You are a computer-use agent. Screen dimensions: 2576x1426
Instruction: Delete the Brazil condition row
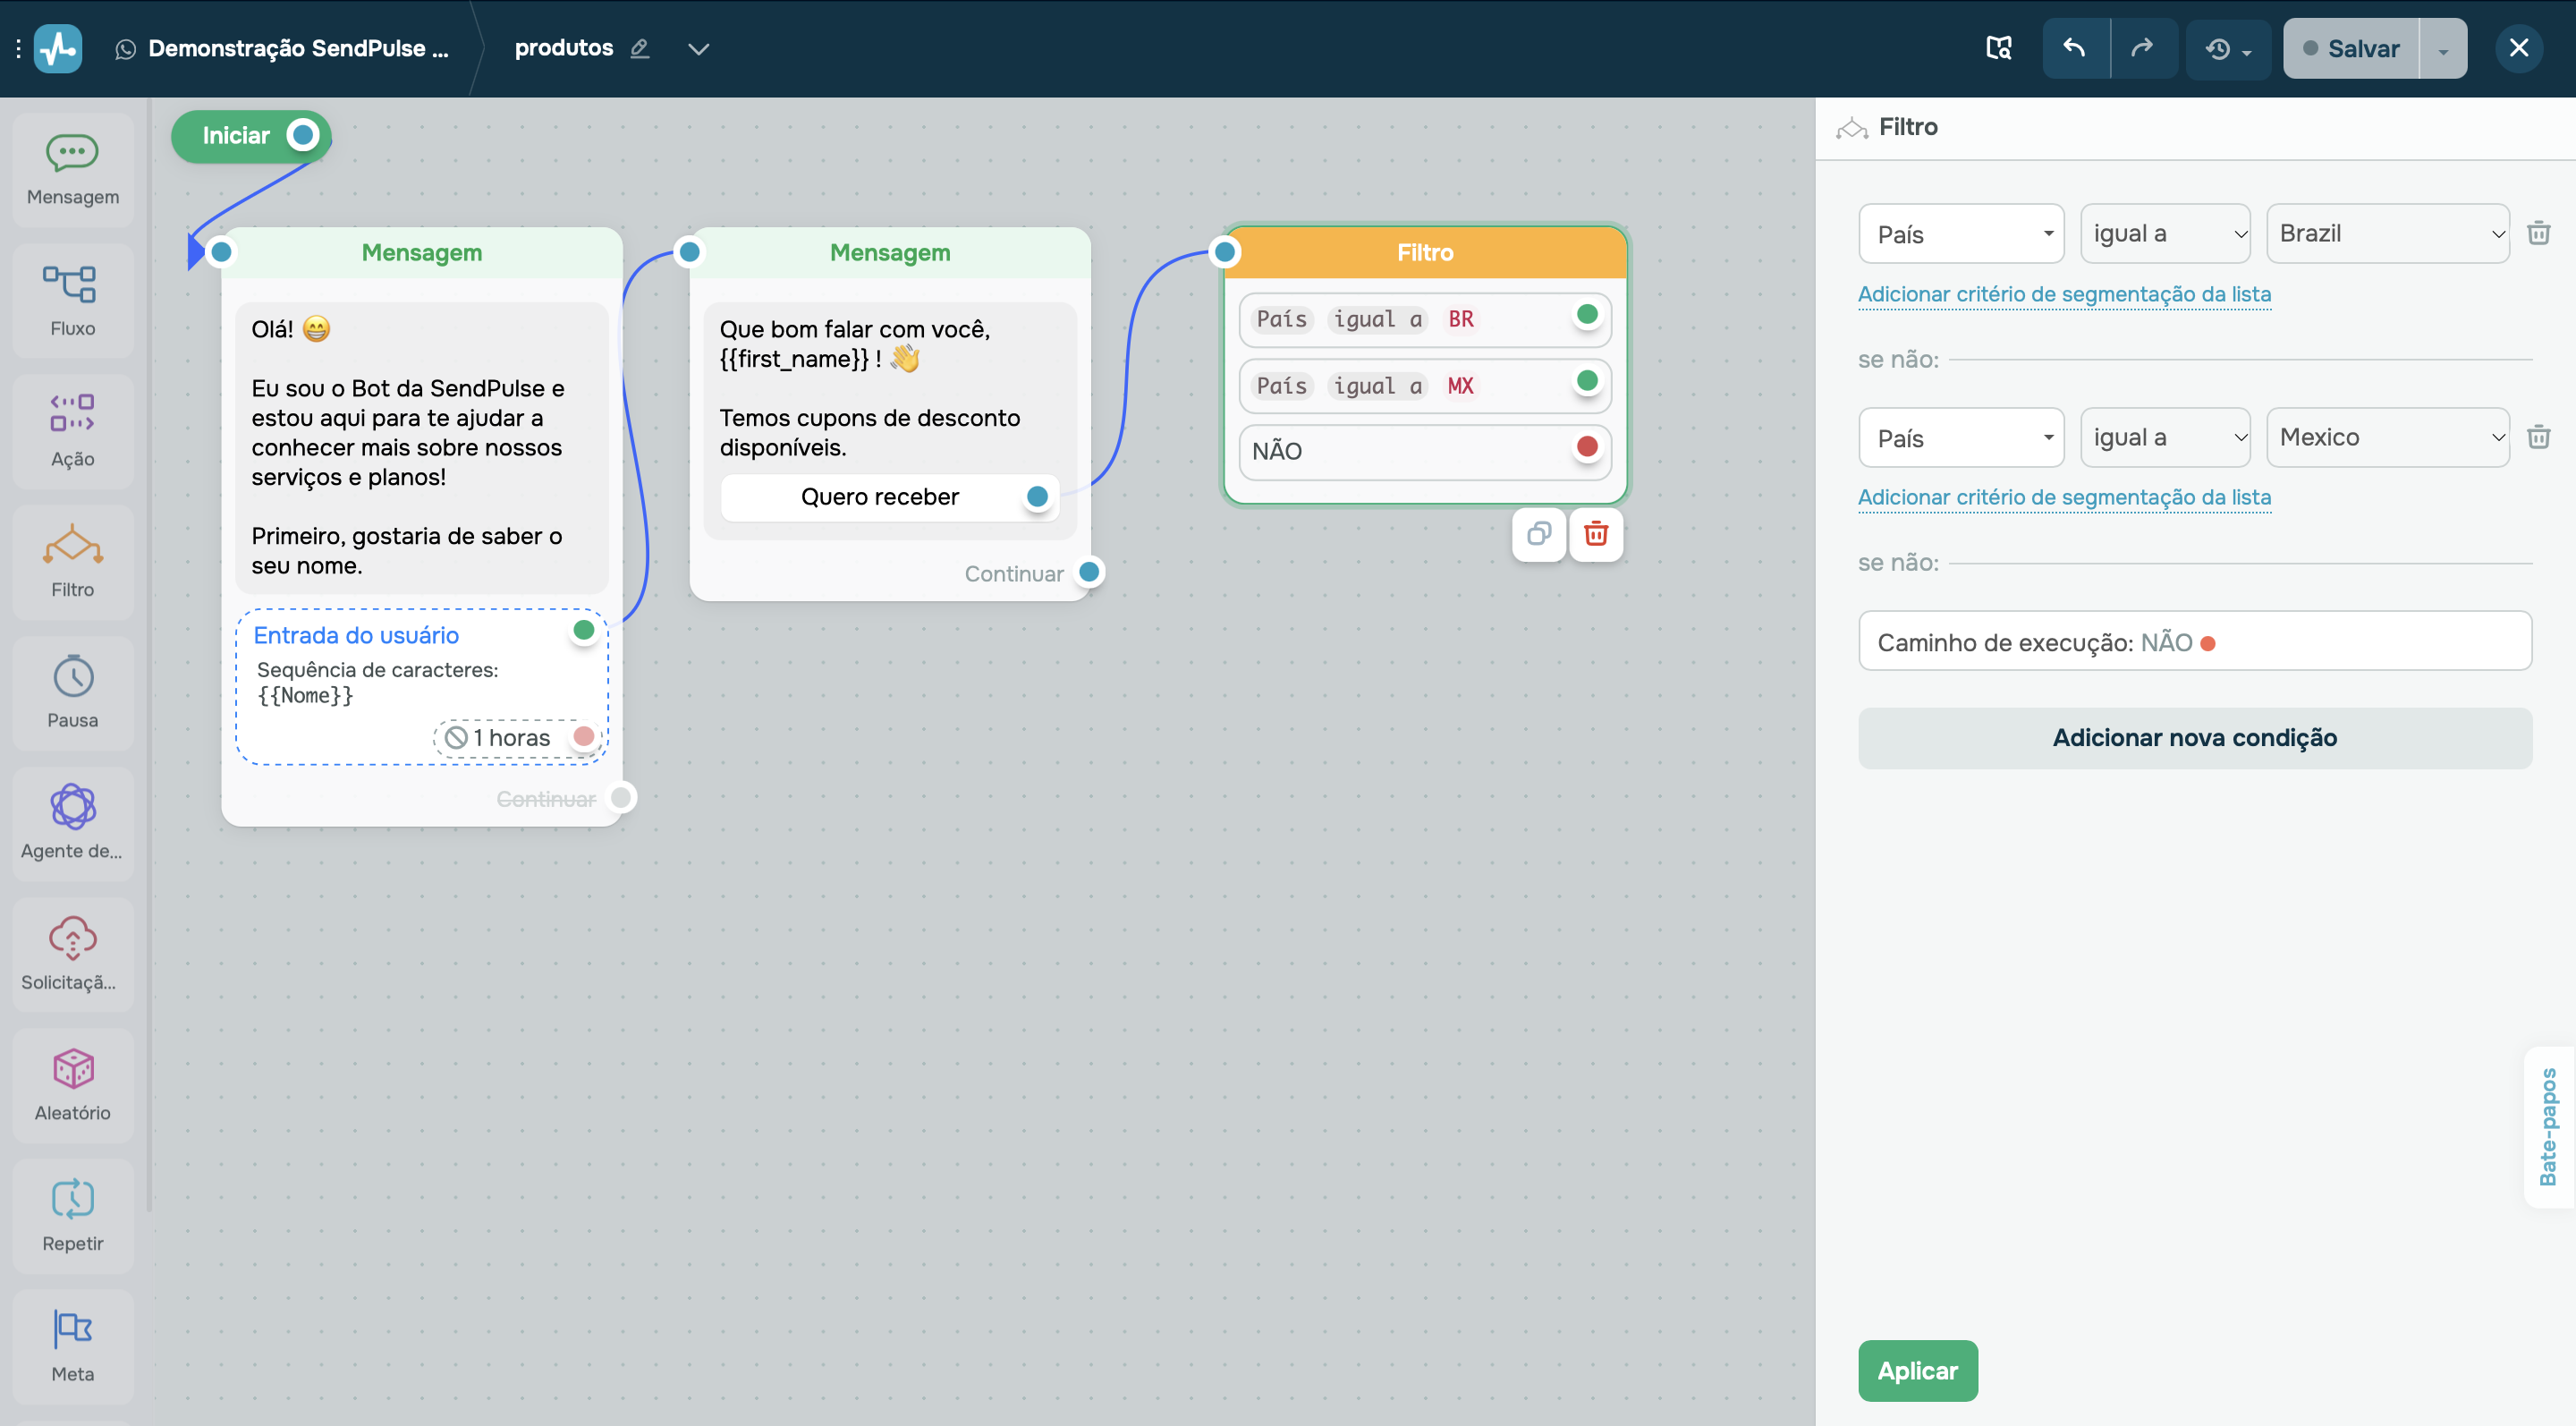2538,234
